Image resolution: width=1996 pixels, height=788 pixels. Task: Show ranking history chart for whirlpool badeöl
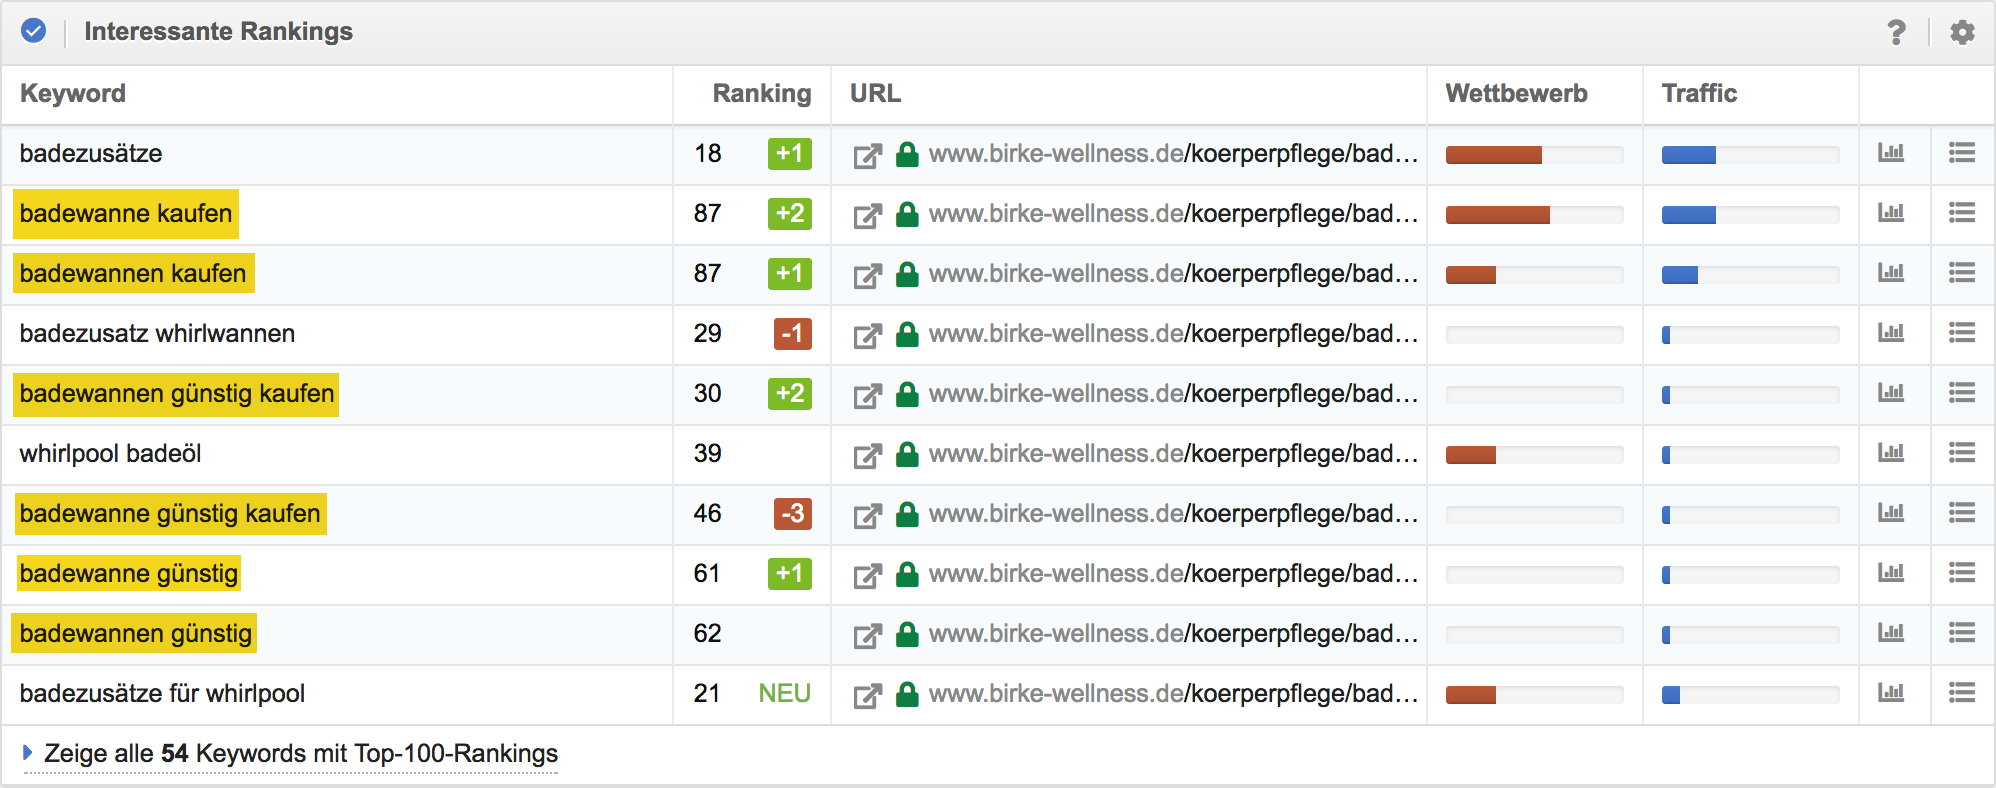(1890, 453)
